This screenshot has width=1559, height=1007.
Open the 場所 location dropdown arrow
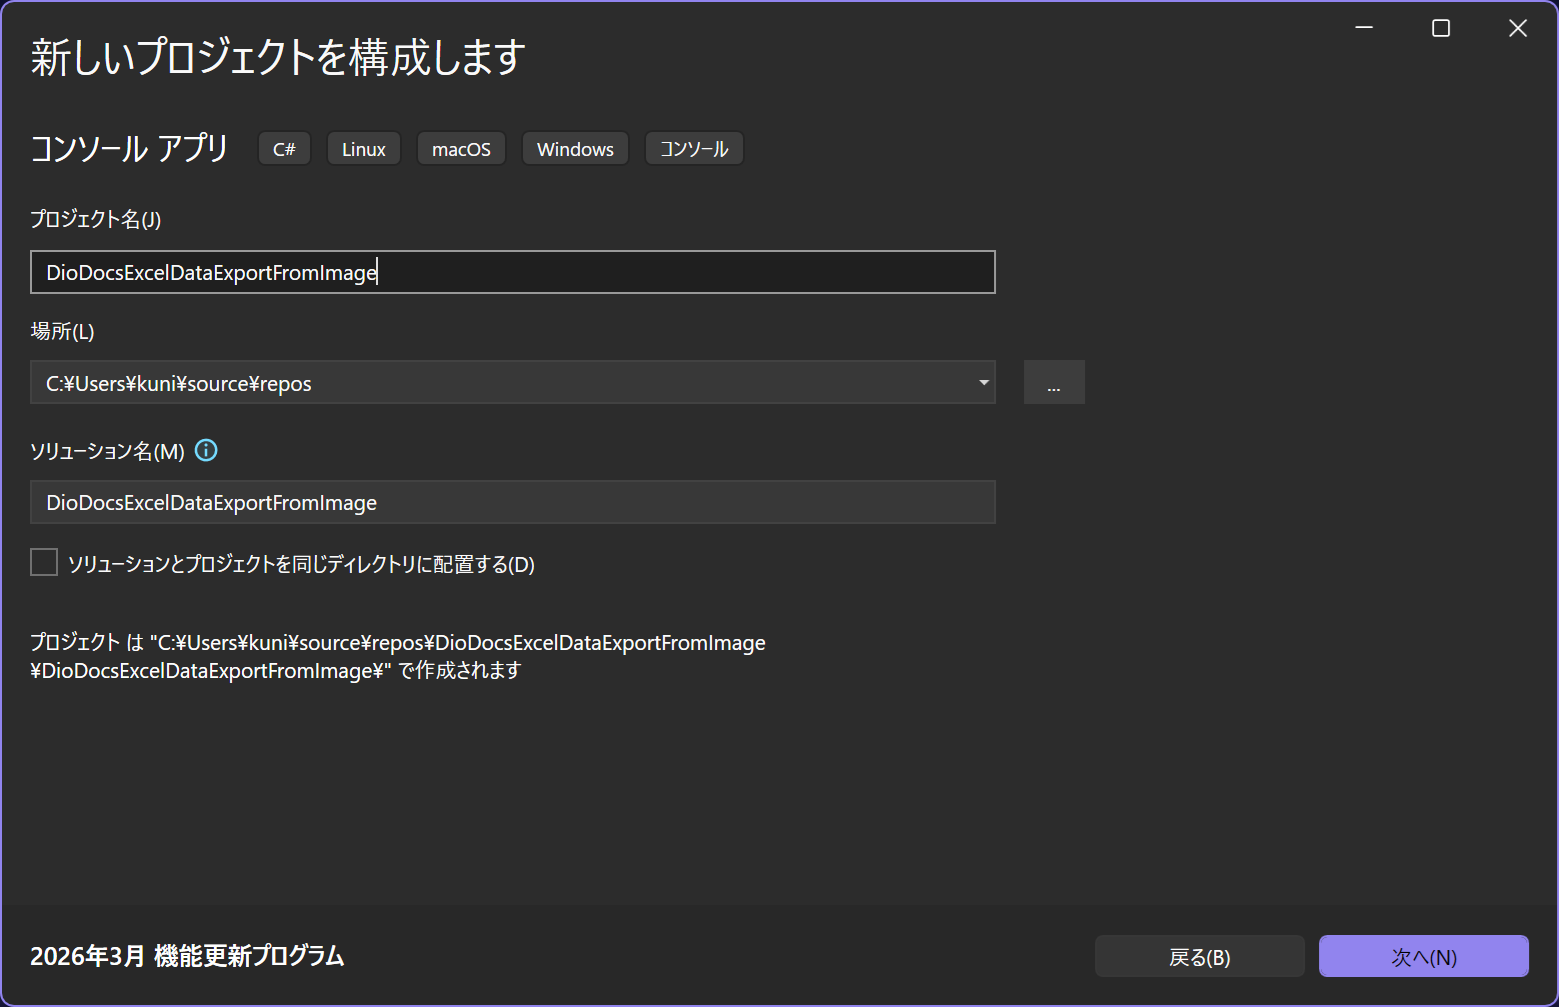coord(983,383)
